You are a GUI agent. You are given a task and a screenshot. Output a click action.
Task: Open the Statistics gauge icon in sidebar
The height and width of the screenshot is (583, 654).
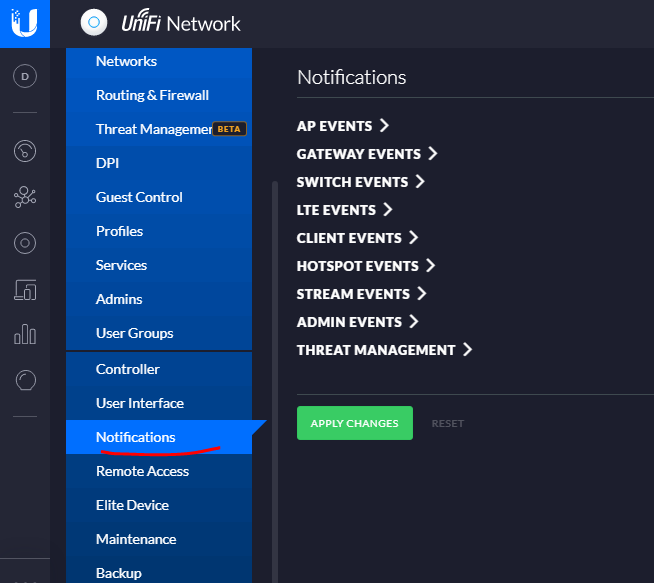[x=25, y=151]
